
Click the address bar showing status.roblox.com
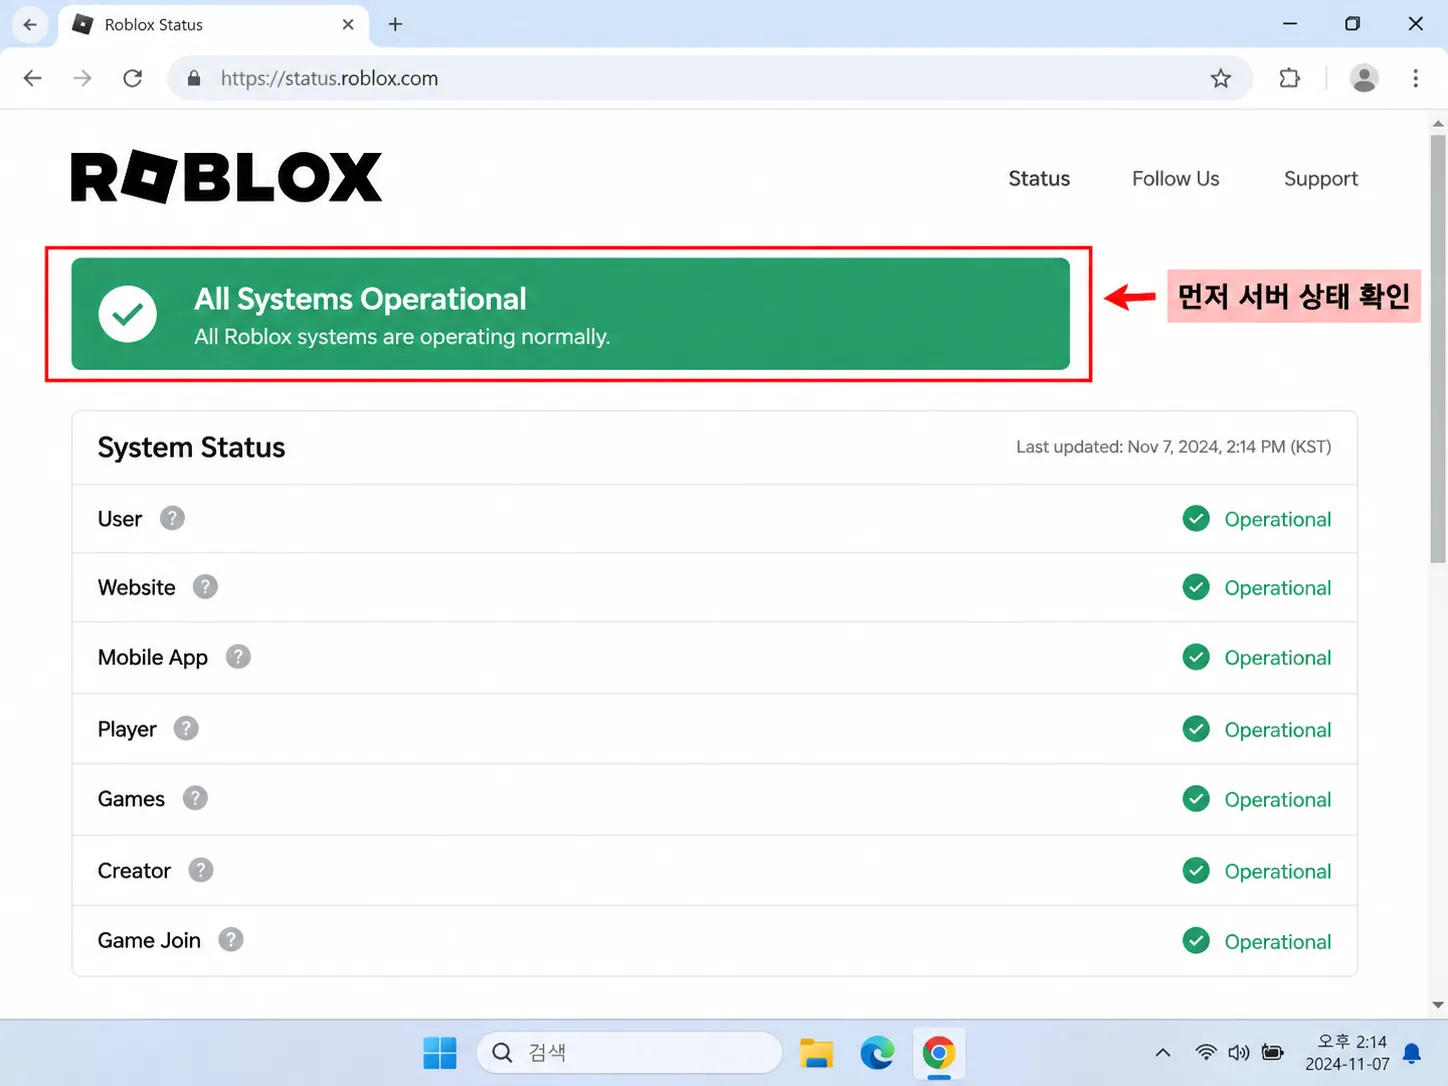pyautogui.click(x=710, y=78)
